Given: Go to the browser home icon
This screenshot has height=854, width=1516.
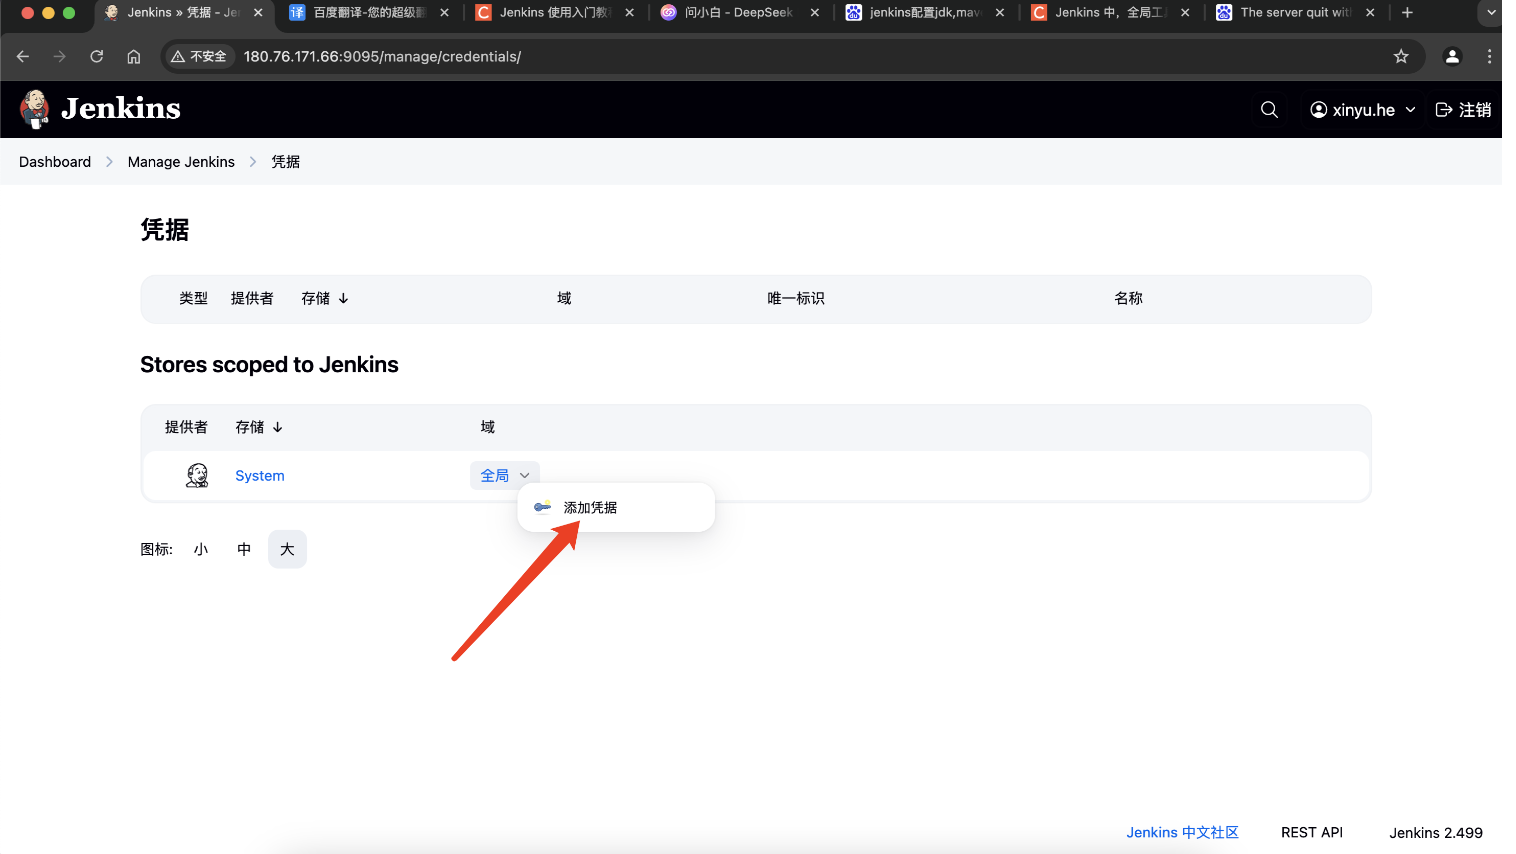Looking at the screenshot, I should 134,56.
